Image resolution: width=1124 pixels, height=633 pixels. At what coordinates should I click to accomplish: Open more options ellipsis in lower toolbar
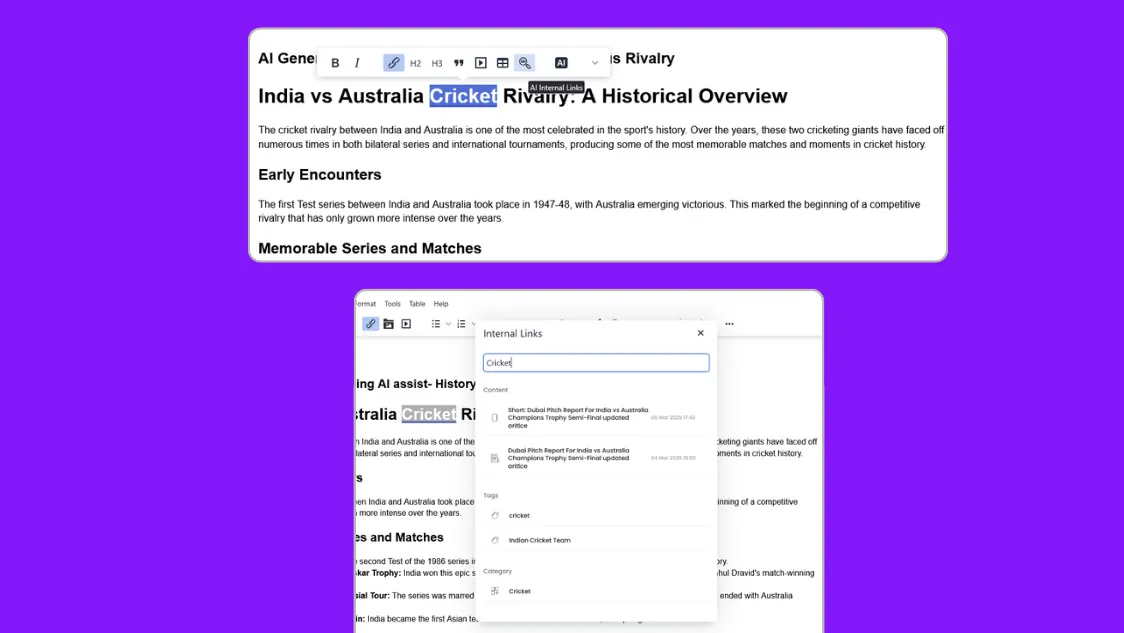pyautogui.click(x=729, y=324)
